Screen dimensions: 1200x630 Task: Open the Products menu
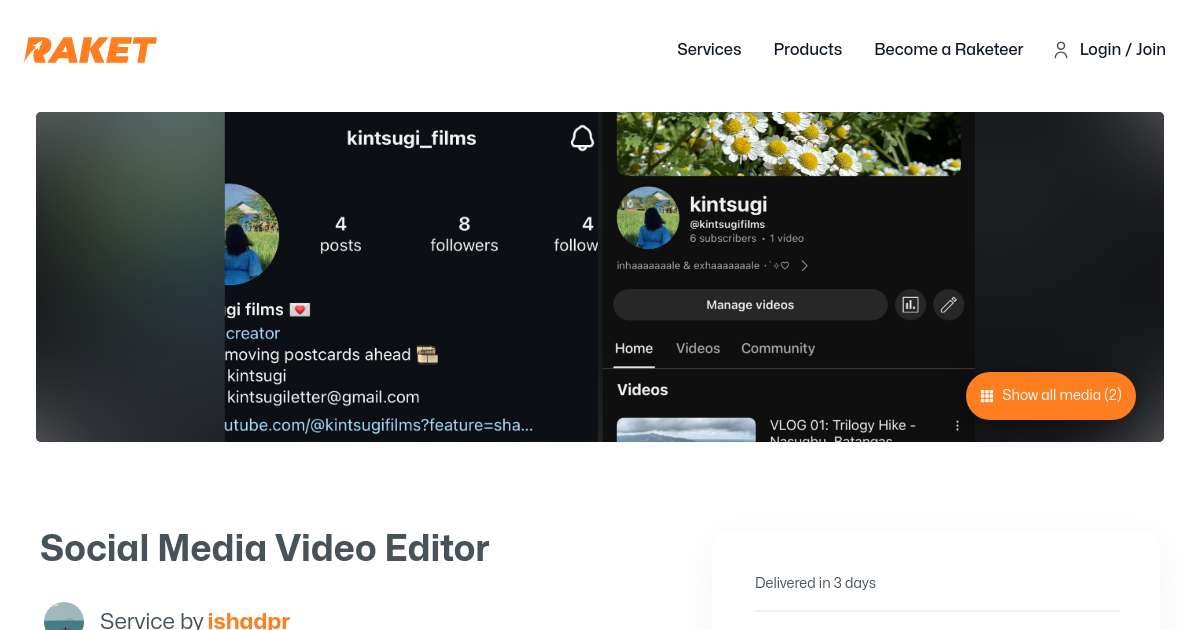tap(807, 50)
